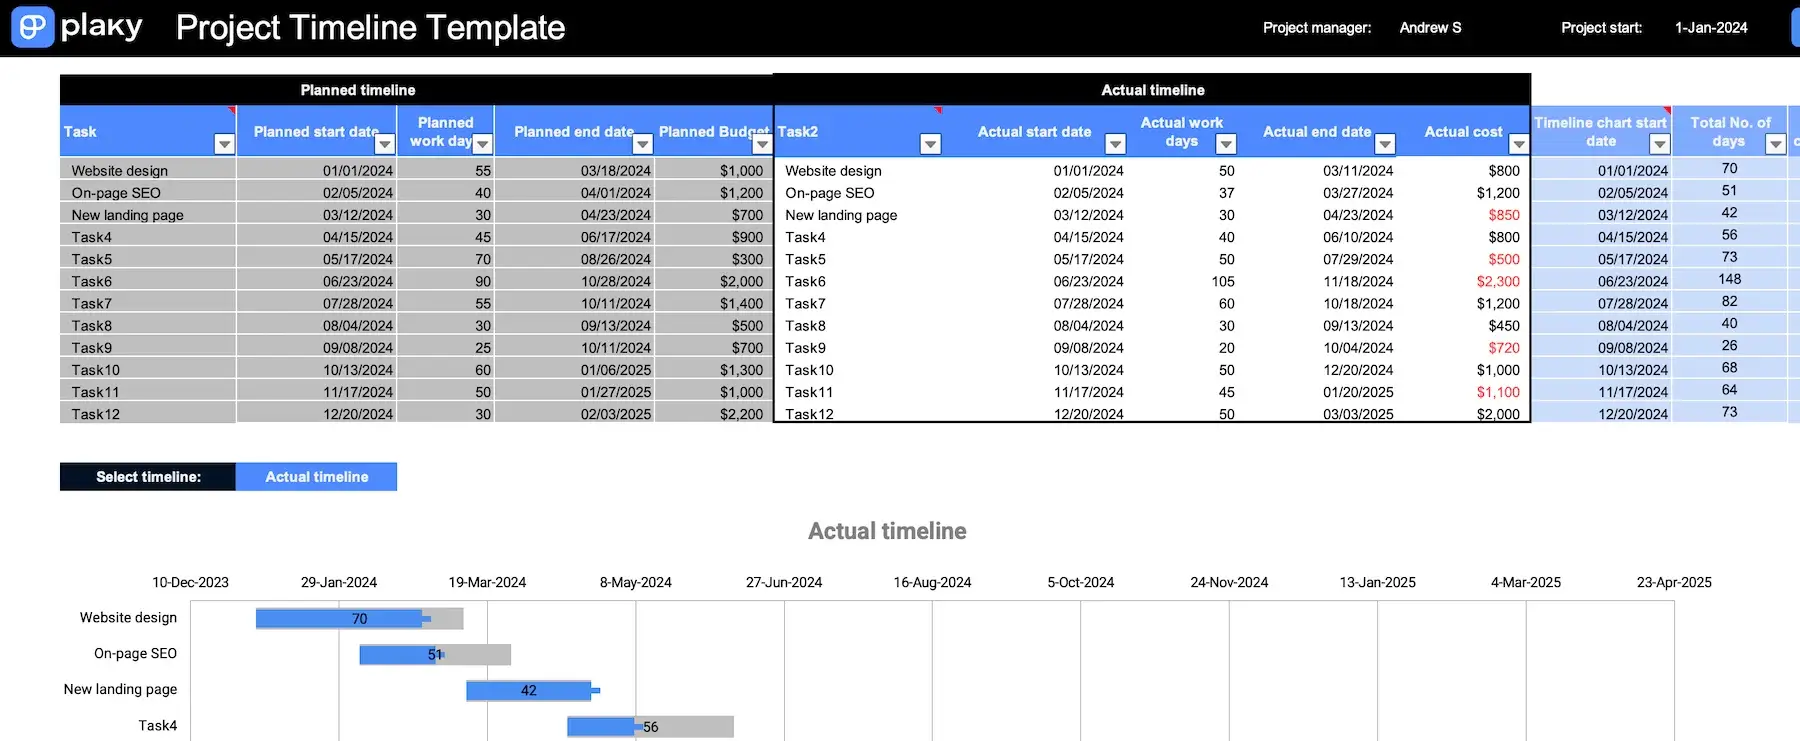Image resolution: width=1800 pixels, height=741 pixels.
Task: Select actual cost $1,100 in red
Action: [1498, 392]
